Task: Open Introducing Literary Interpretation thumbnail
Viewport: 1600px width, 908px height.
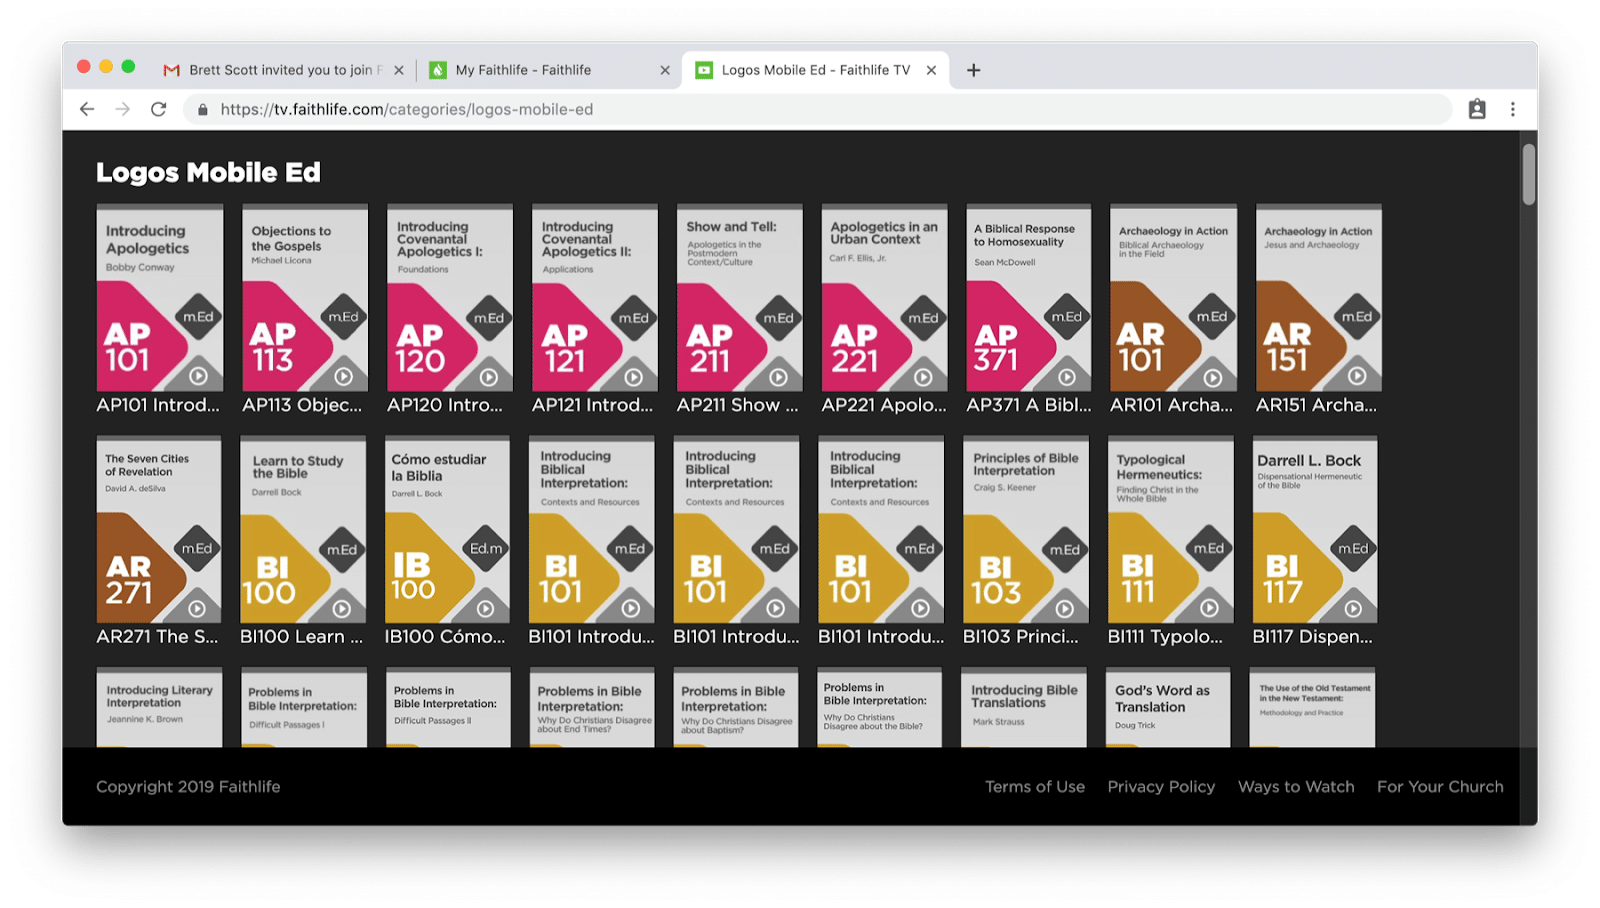Action: coord(159,708)
